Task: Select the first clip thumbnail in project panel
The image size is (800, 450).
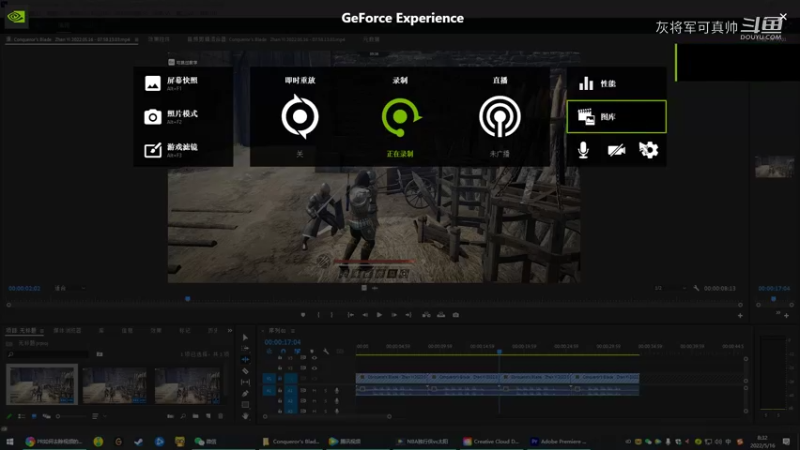Action: 42,384
